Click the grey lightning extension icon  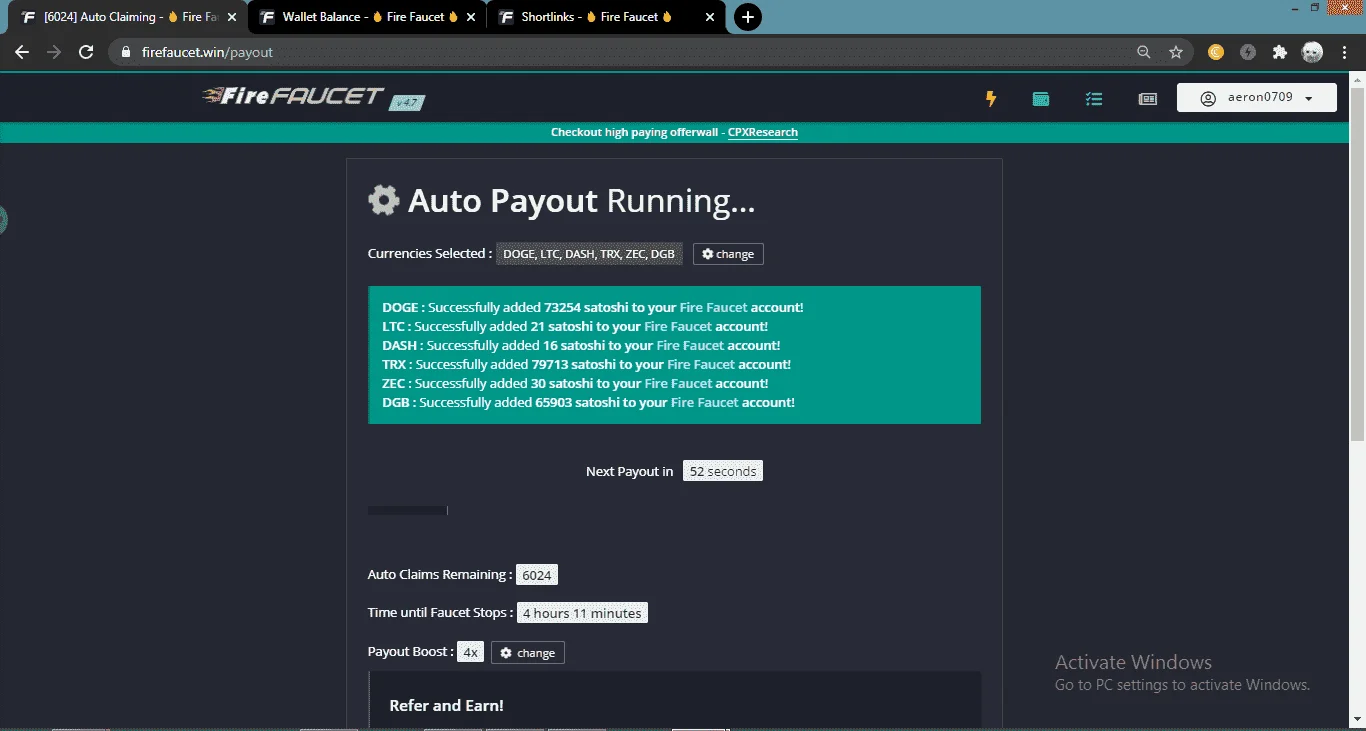1248,52
